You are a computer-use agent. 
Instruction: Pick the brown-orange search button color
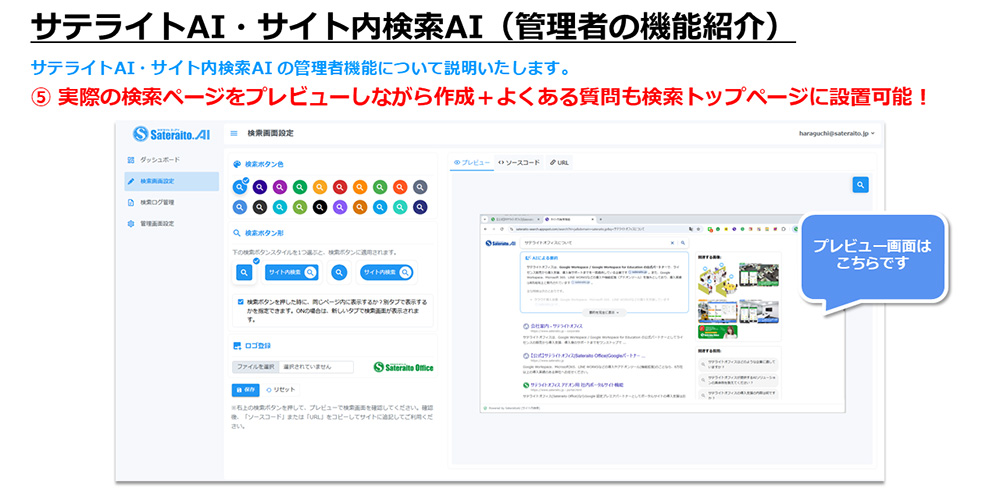click(x=360, y=207)
